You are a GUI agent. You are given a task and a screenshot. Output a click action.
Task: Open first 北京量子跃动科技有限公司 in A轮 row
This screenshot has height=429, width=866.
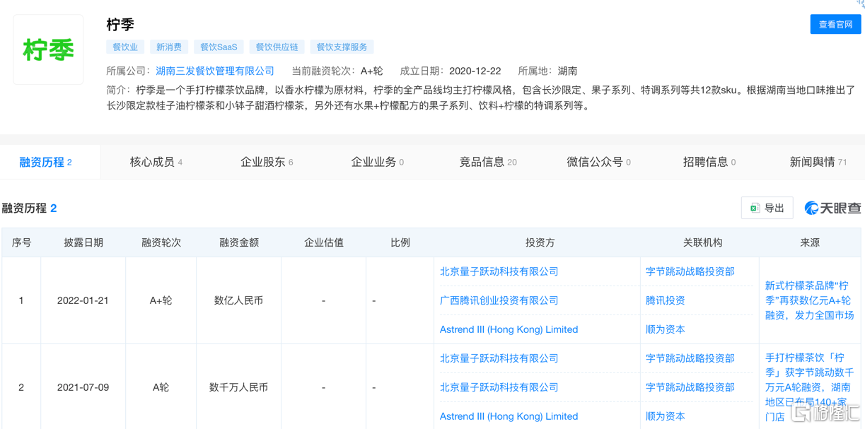click(499, 358)
